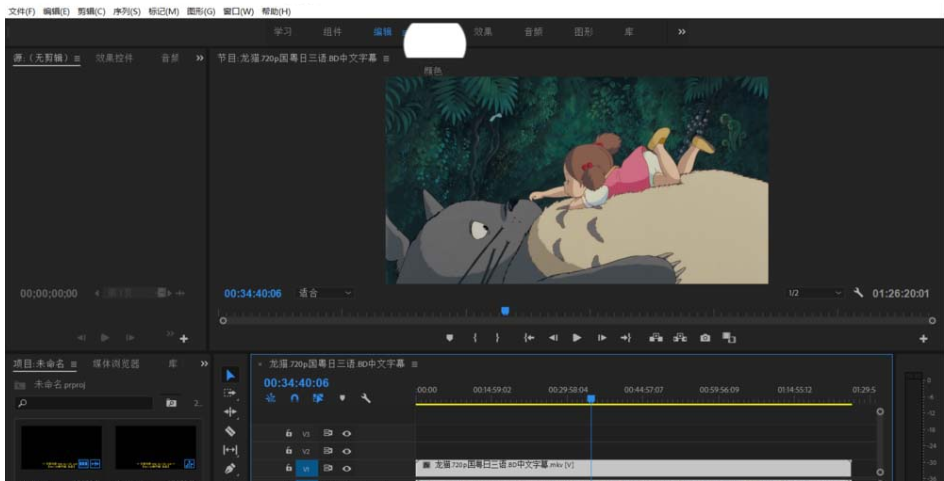Open program monitor panel menu

point(387,59)
